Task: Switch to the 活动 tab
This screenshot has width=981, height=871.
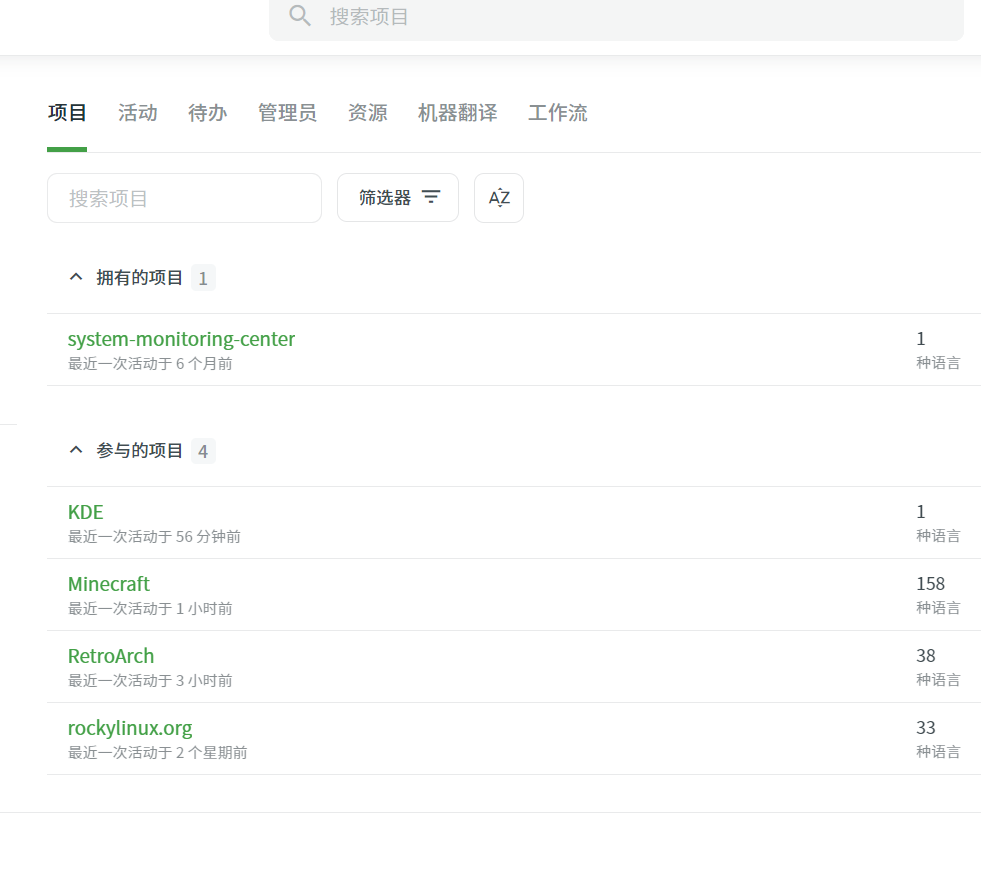Action: tap(138, 113)
